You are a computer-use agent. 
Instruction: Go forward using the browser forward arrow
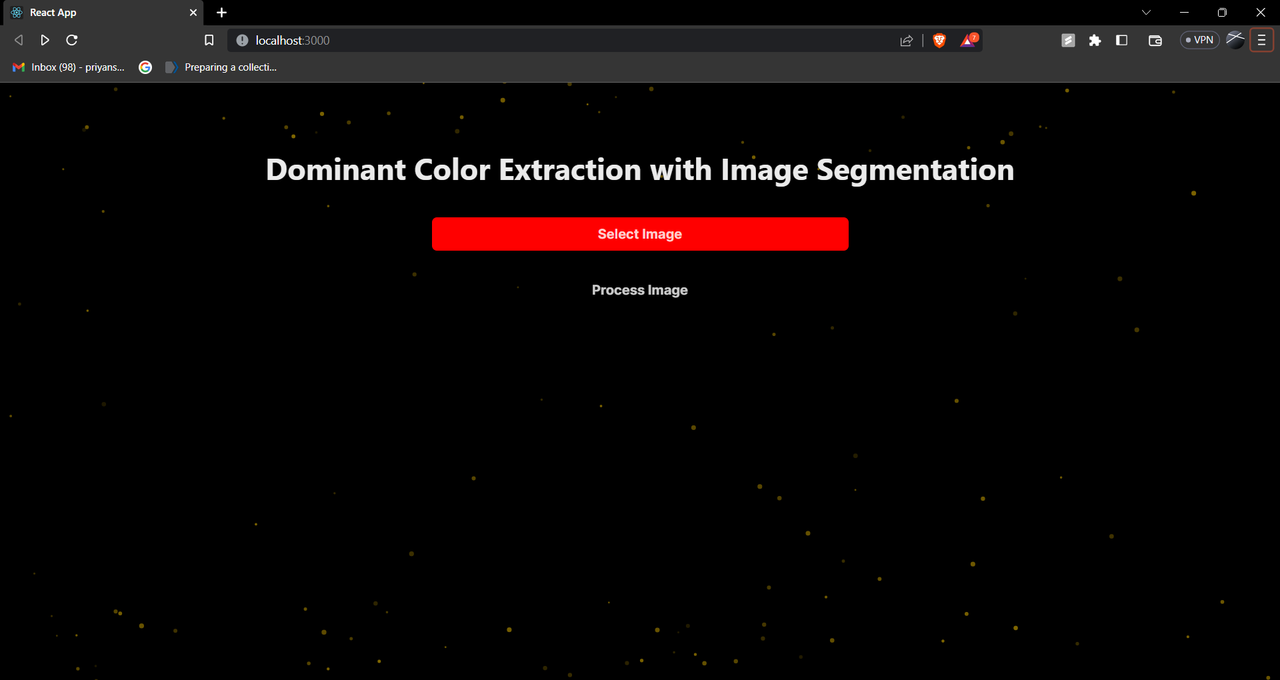[x=45, y=40]
